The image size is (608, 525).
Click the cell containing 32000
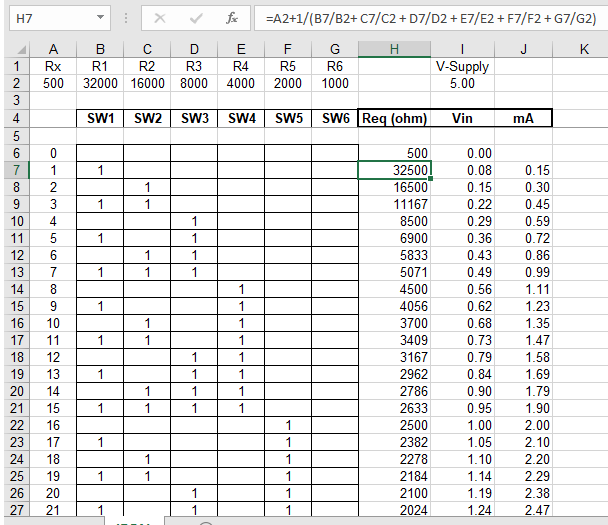click(100, 83)
